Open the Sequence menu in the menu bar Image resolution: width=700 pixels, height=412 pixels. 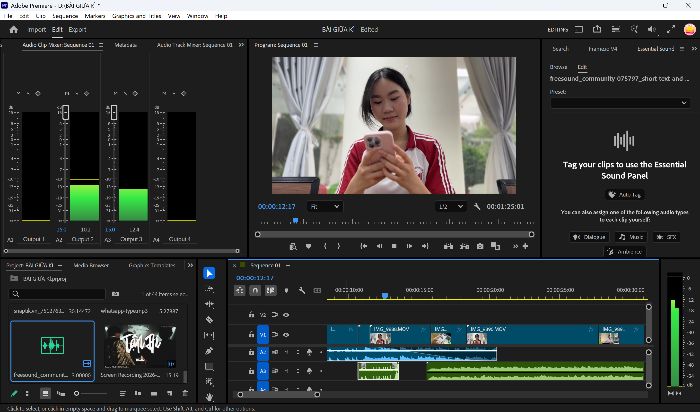[65, 16]
